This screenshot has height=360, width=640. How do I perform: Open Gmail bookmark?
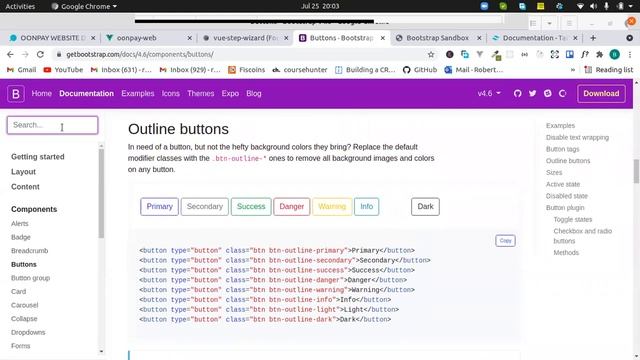point(22,70)
